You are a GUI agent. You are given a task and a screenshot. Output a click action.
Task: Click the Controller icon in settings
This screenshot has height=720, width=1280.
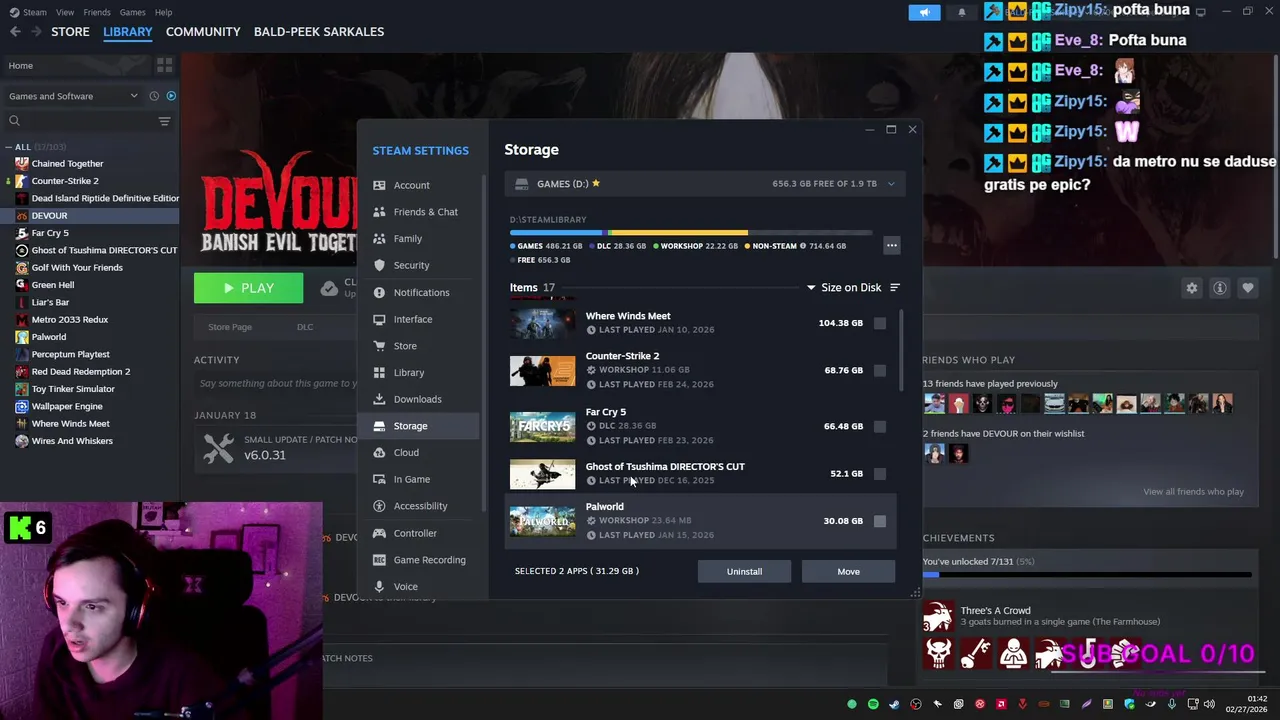[x=379, y=533]
